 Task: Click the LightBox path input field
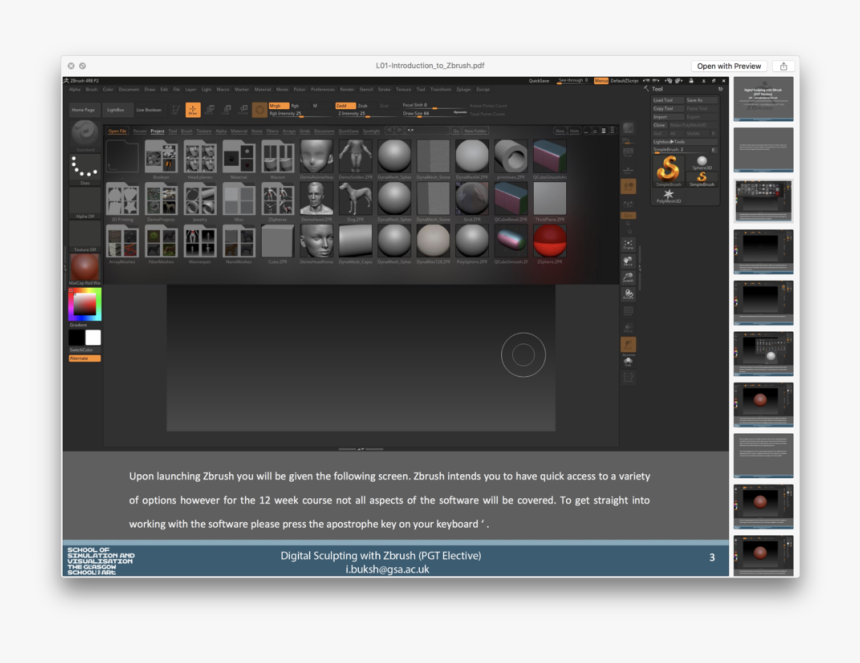[x=429, y=131]
